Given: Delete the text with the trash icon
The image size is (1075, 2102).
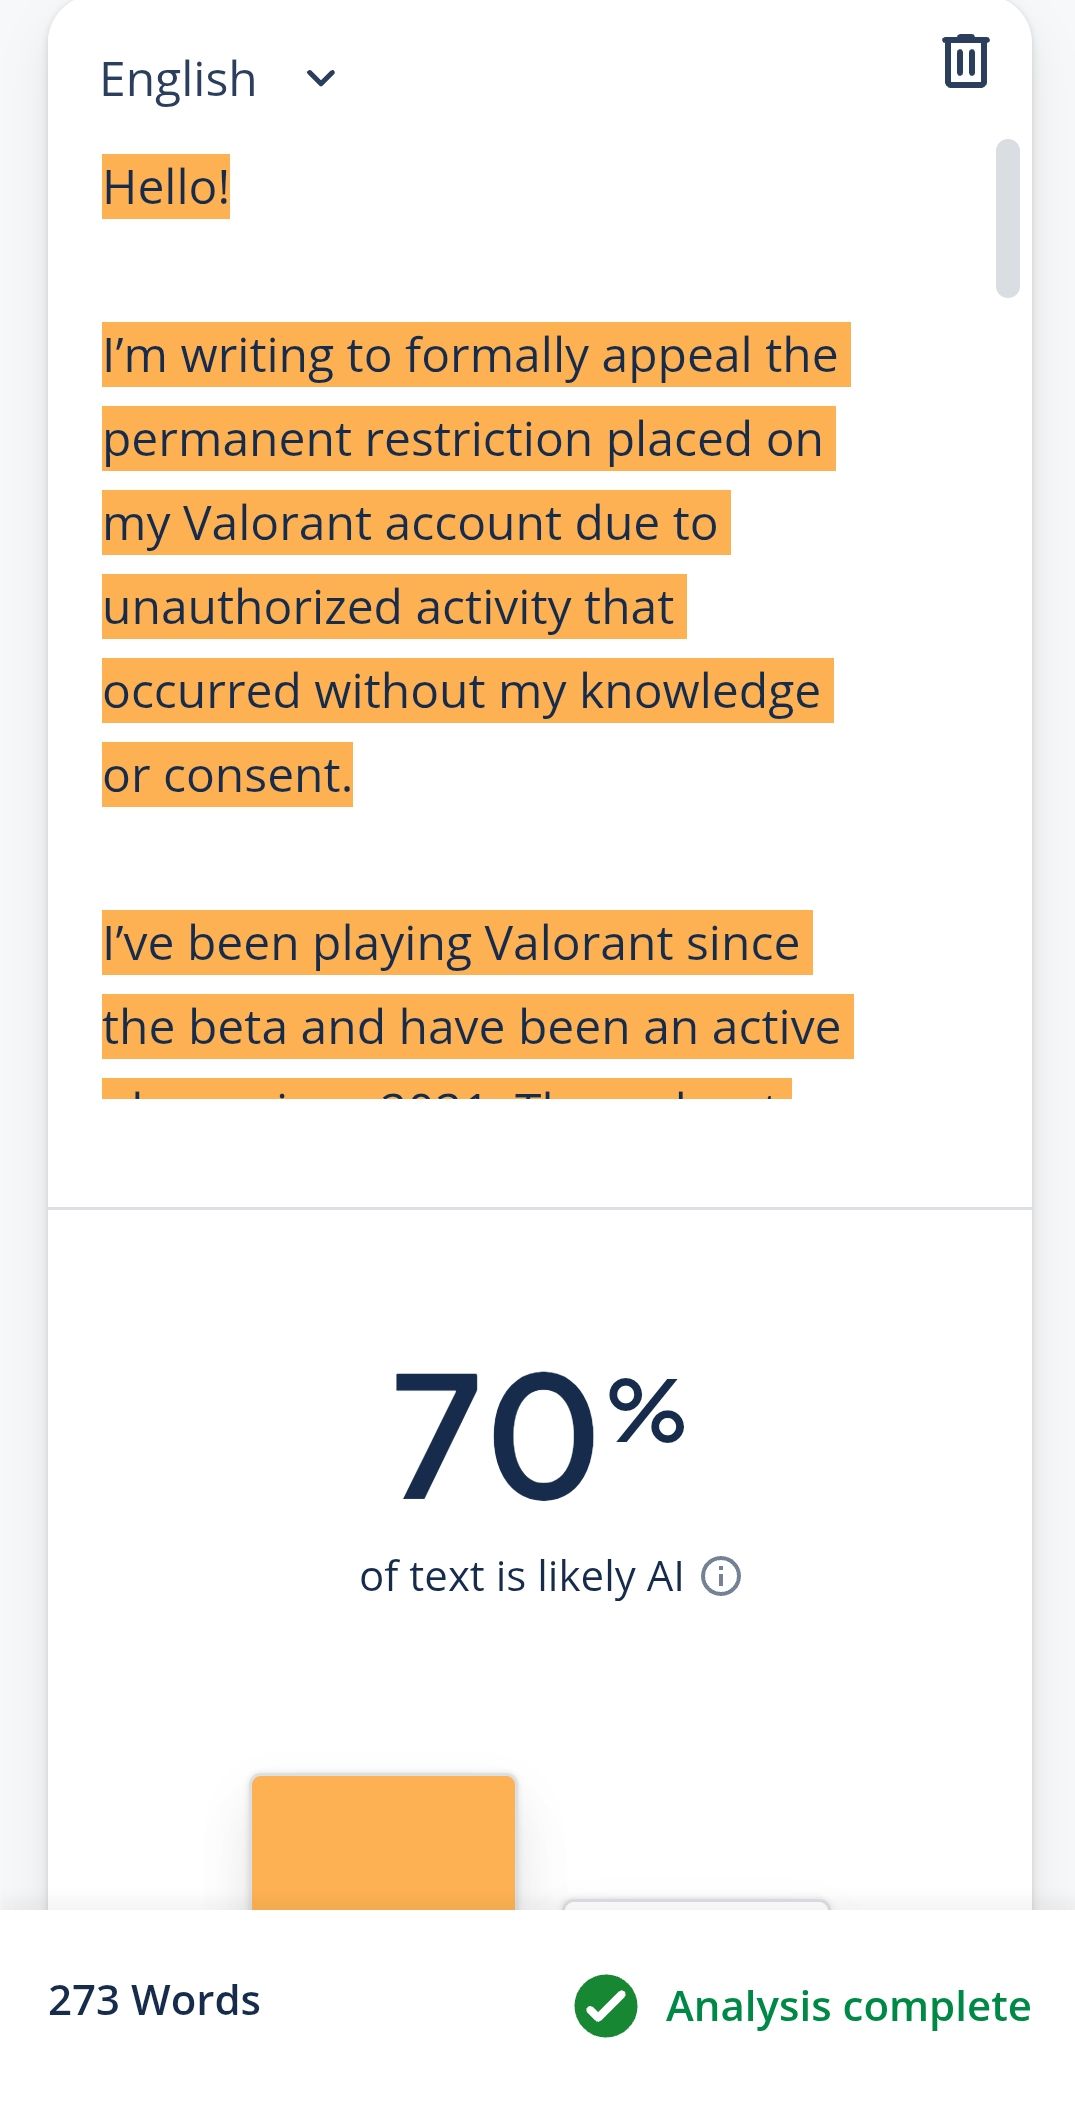Looking at the screenshot, I should (x=965, y=62).
